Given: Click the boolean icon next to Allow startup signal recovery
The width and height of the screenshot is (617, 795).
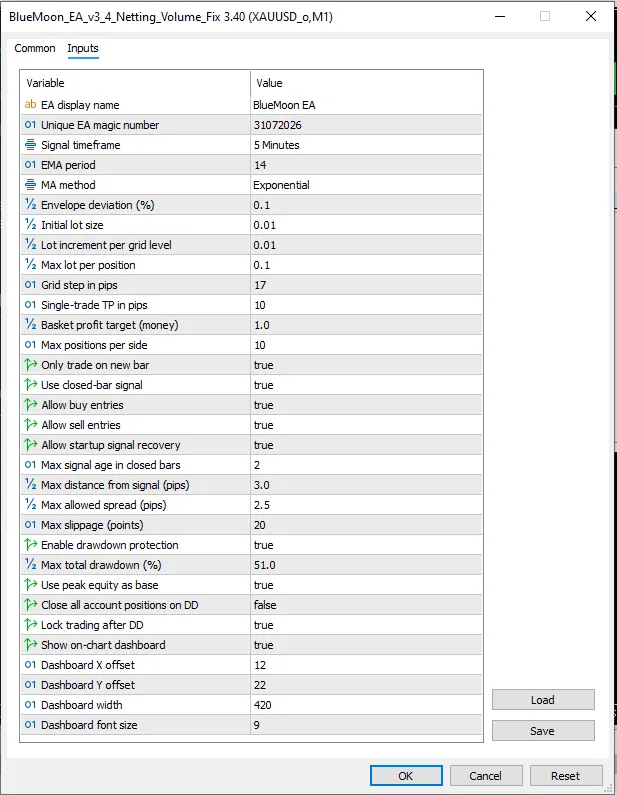Looking at the screenshot, I should click(x=30, y=445).
